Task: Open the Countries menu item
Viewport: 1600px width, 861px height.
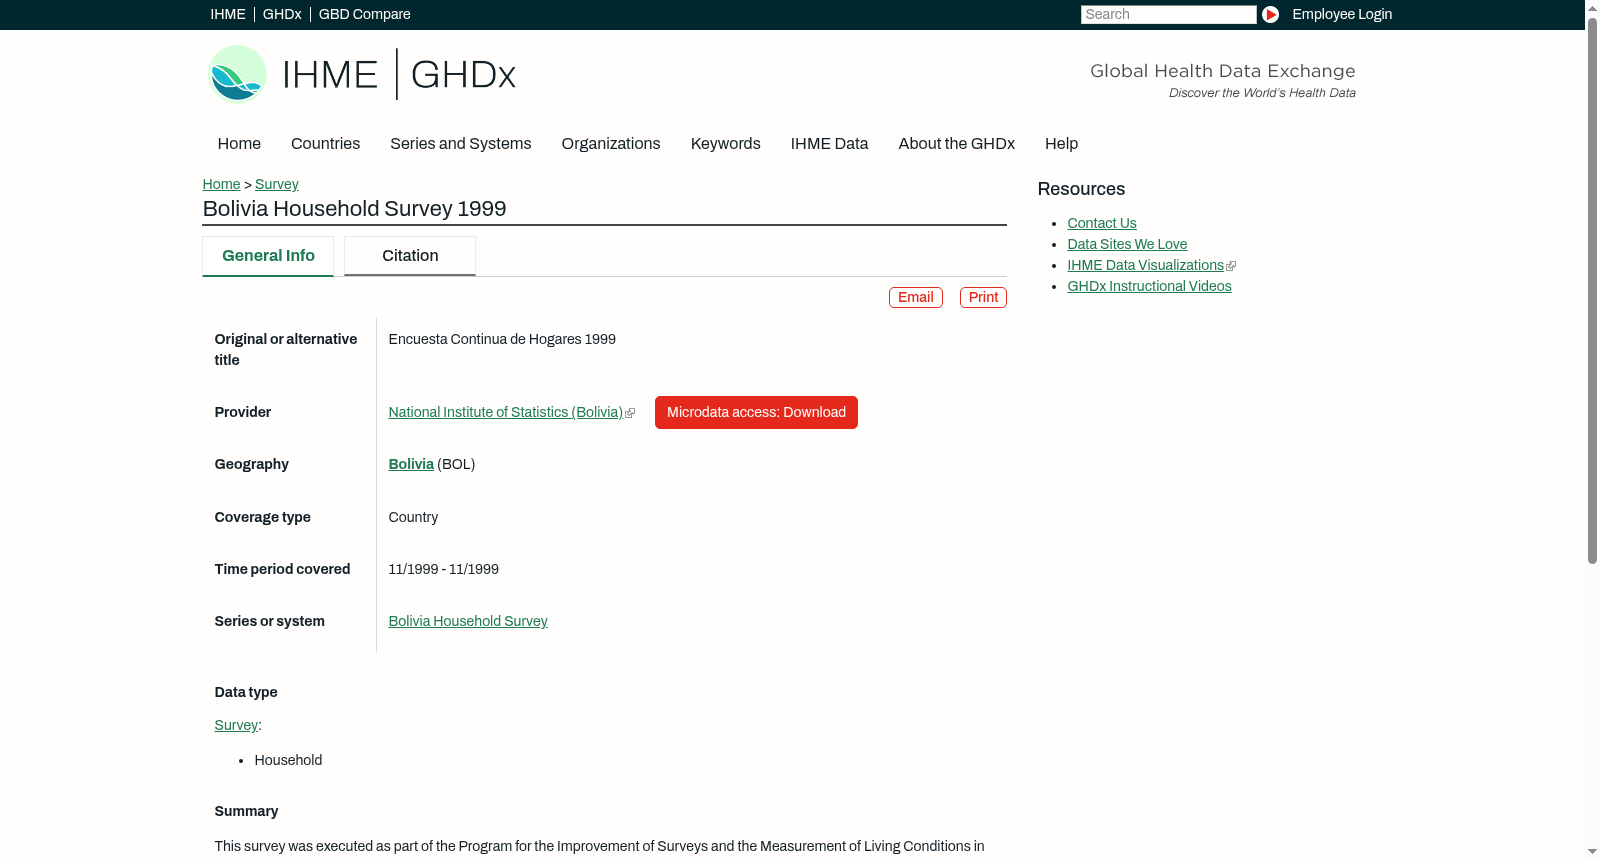Action: coord(325,144)
